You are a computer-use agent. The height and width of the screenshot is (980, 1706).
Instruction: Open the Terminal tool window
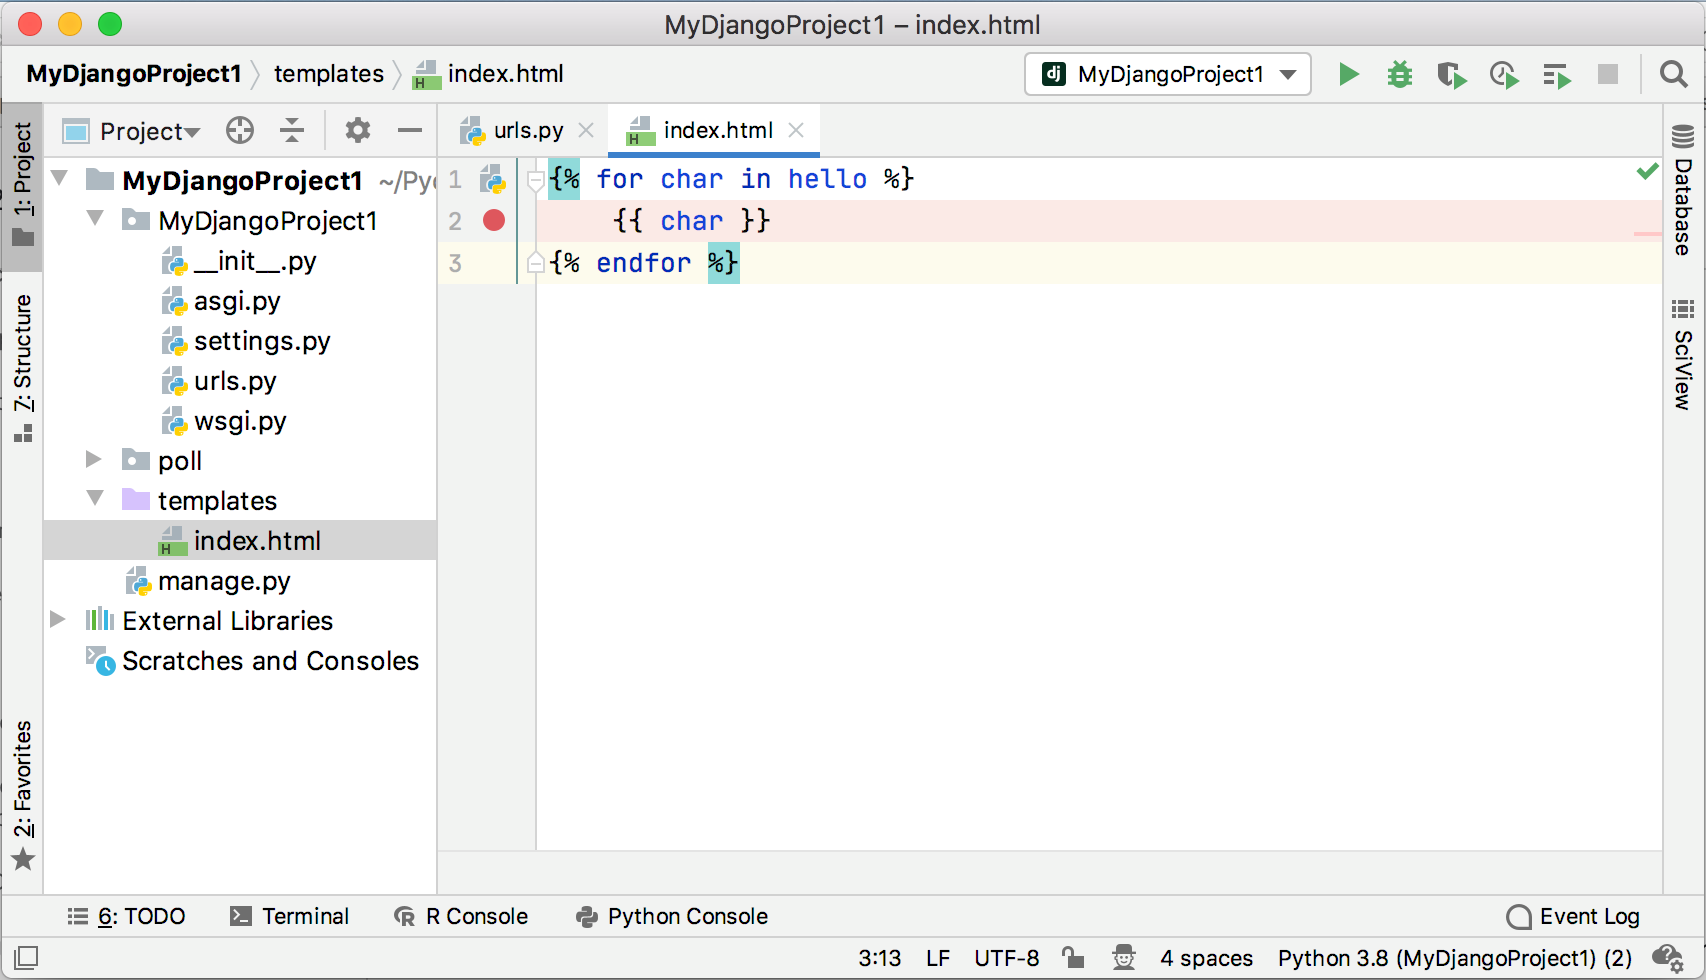(290, 916)
